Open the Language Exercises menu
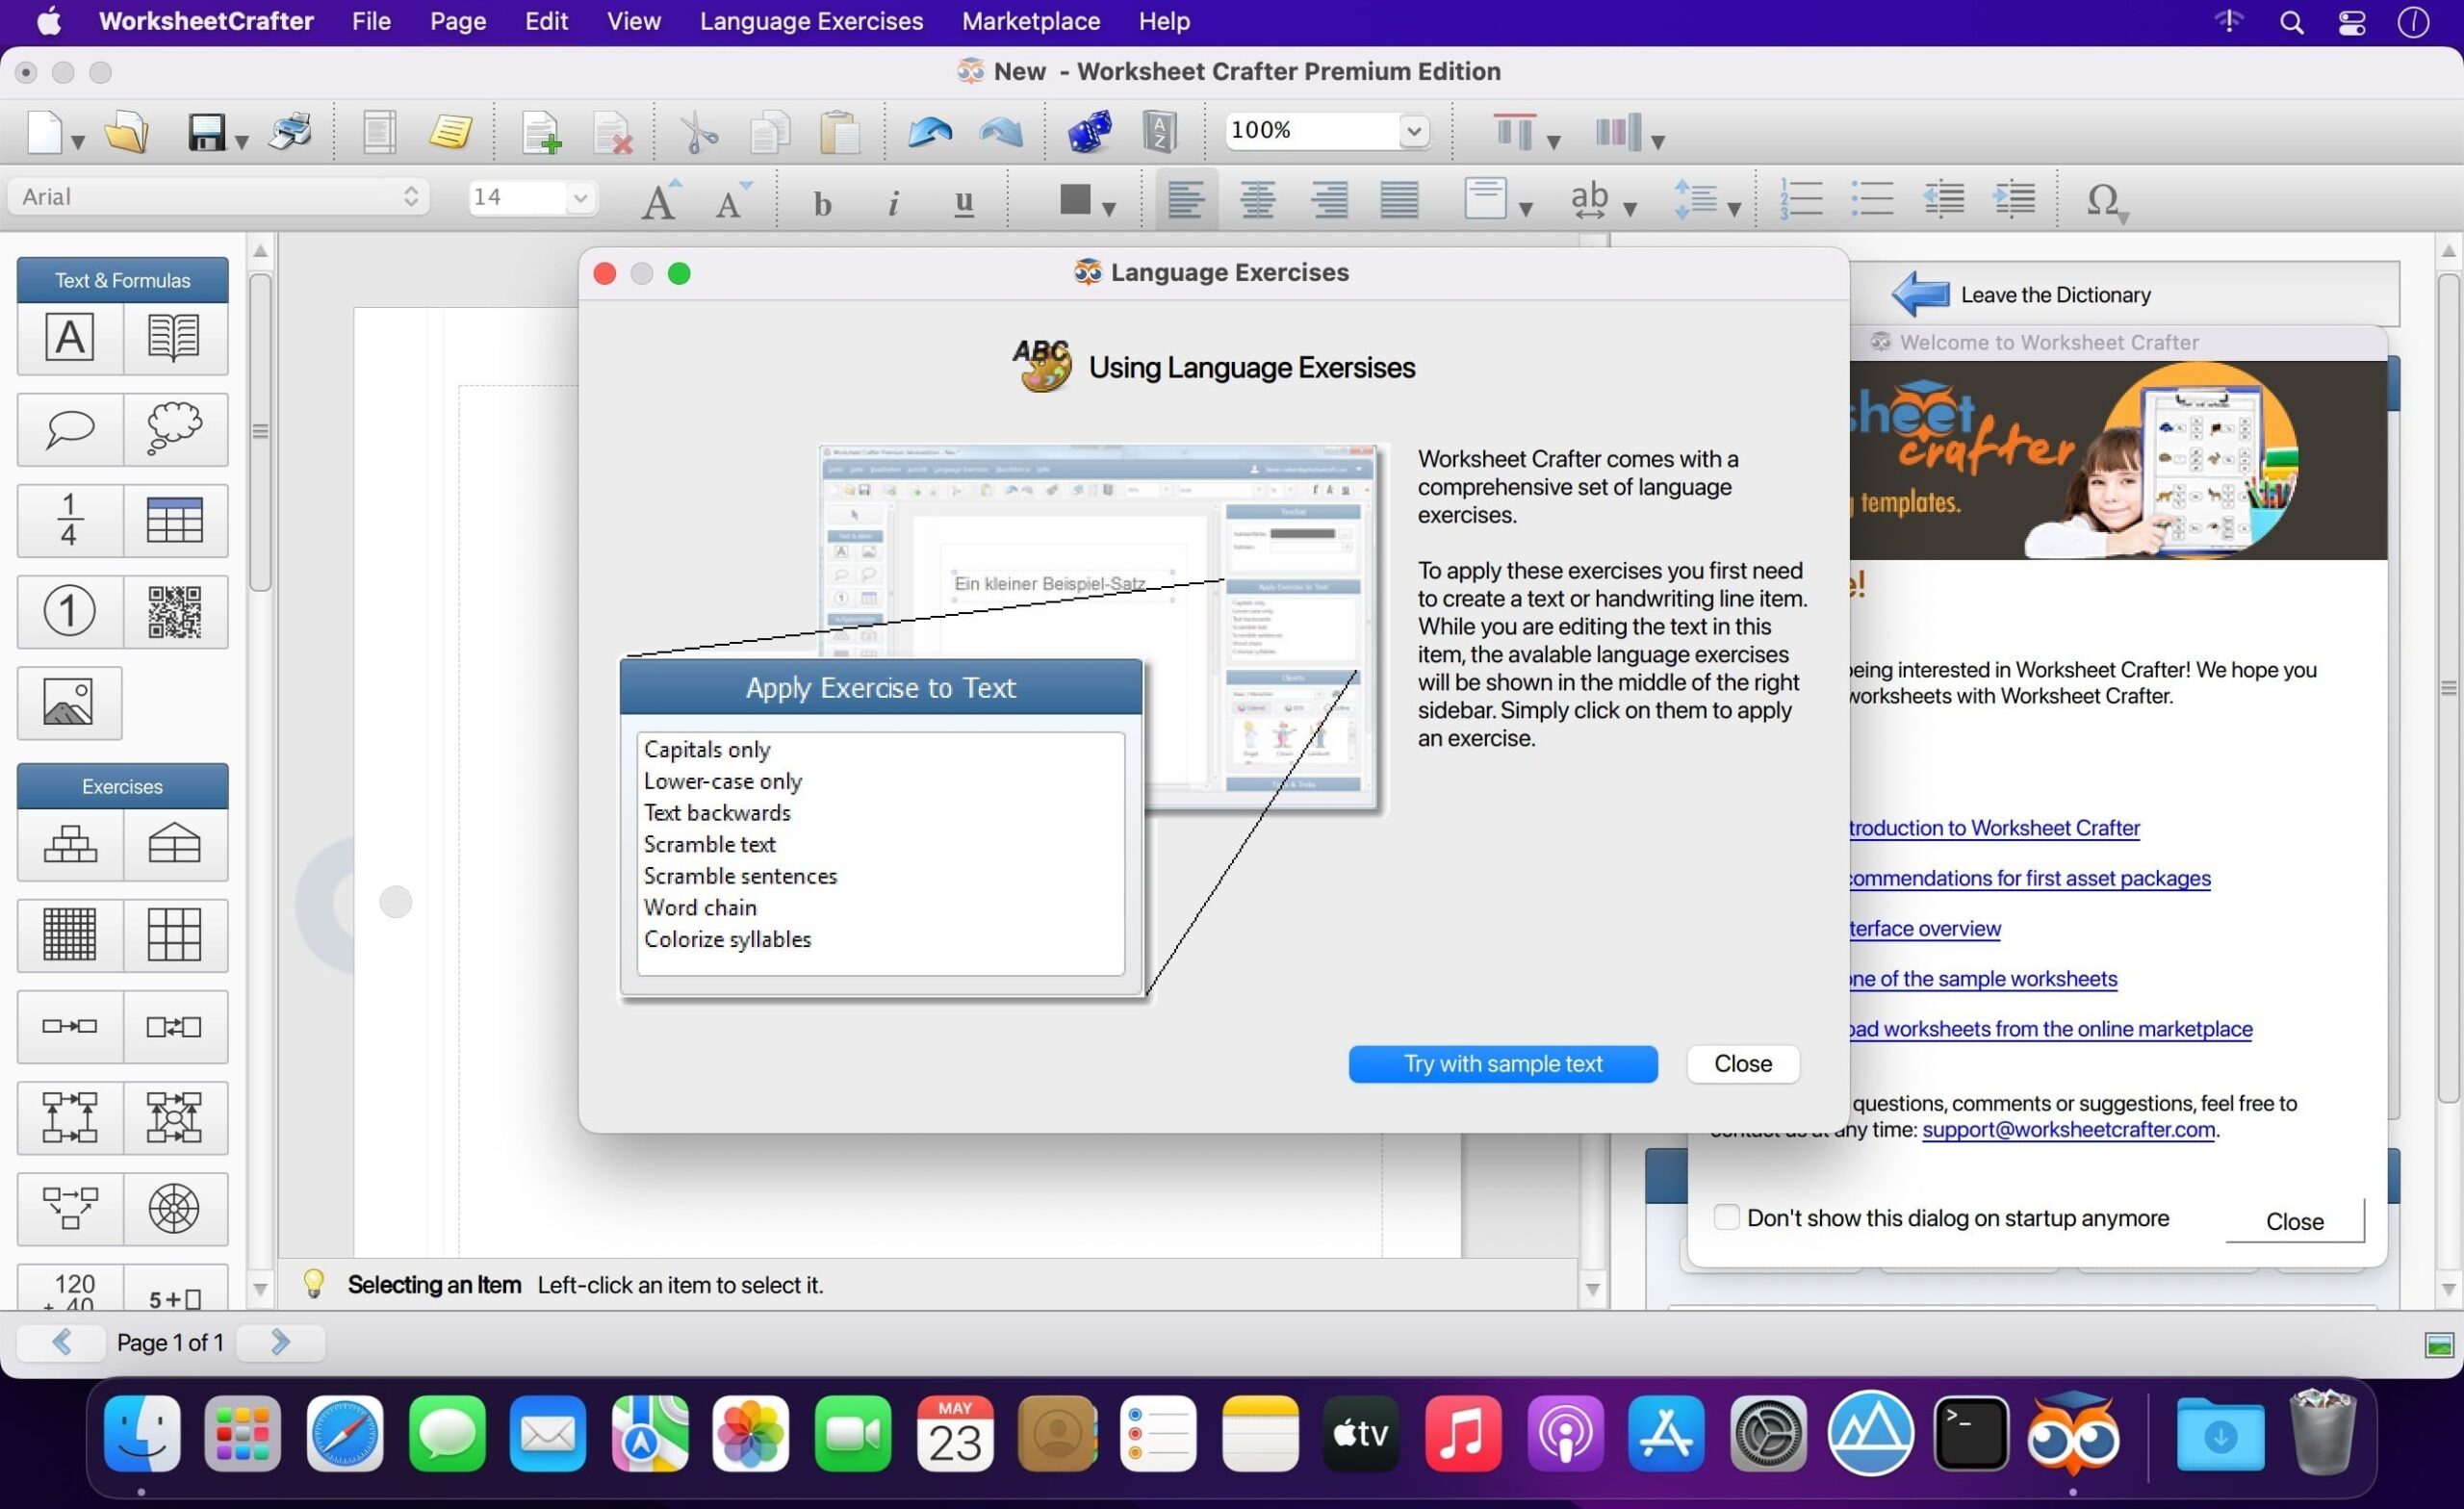The image size is (2464, 1509). [811, 21]
